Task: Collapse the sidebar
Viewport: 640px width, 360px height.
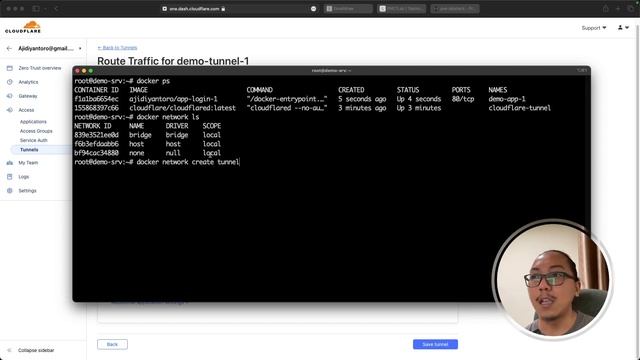Action: click(x=36, y=350)
